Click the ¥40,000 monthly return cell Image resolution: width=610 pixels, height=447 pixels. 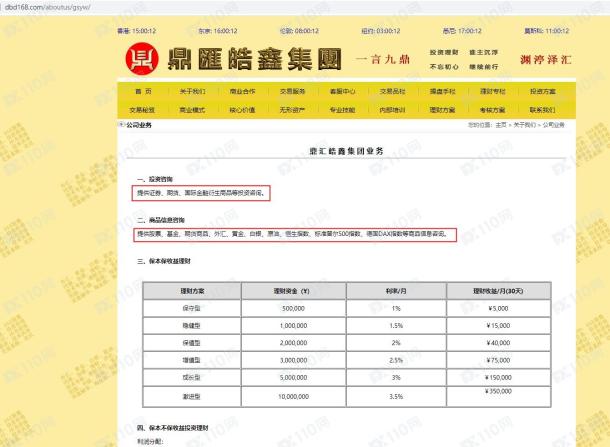pyautogui.click(x=498, y=343)
